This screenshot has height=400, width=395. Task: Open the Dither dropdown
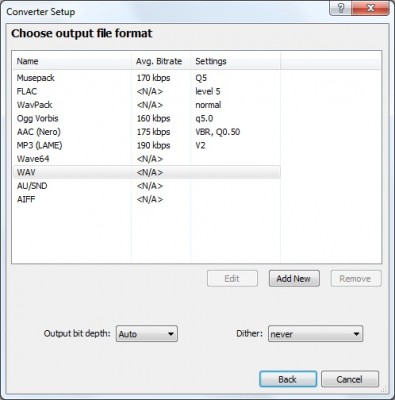pyautogui.click(x=315, y=334)
